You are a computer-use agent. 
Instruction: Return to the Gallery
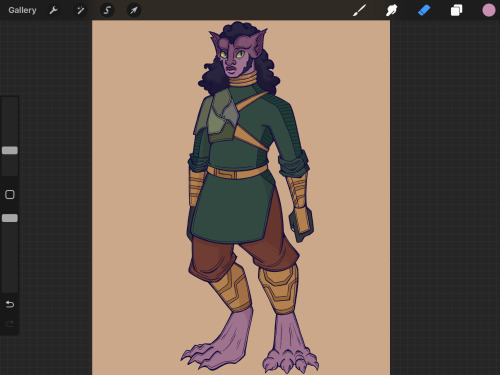(22, 10)
